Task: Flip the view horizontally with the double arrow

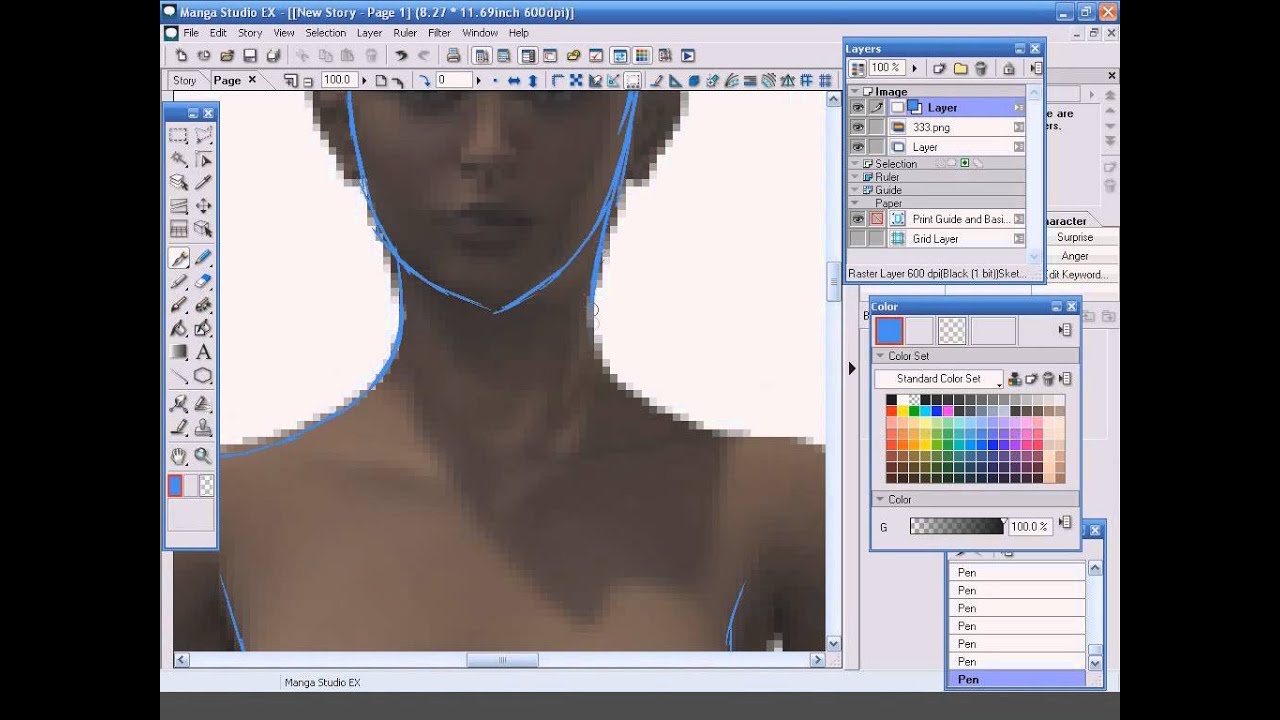Action: [x=514, y=80]
